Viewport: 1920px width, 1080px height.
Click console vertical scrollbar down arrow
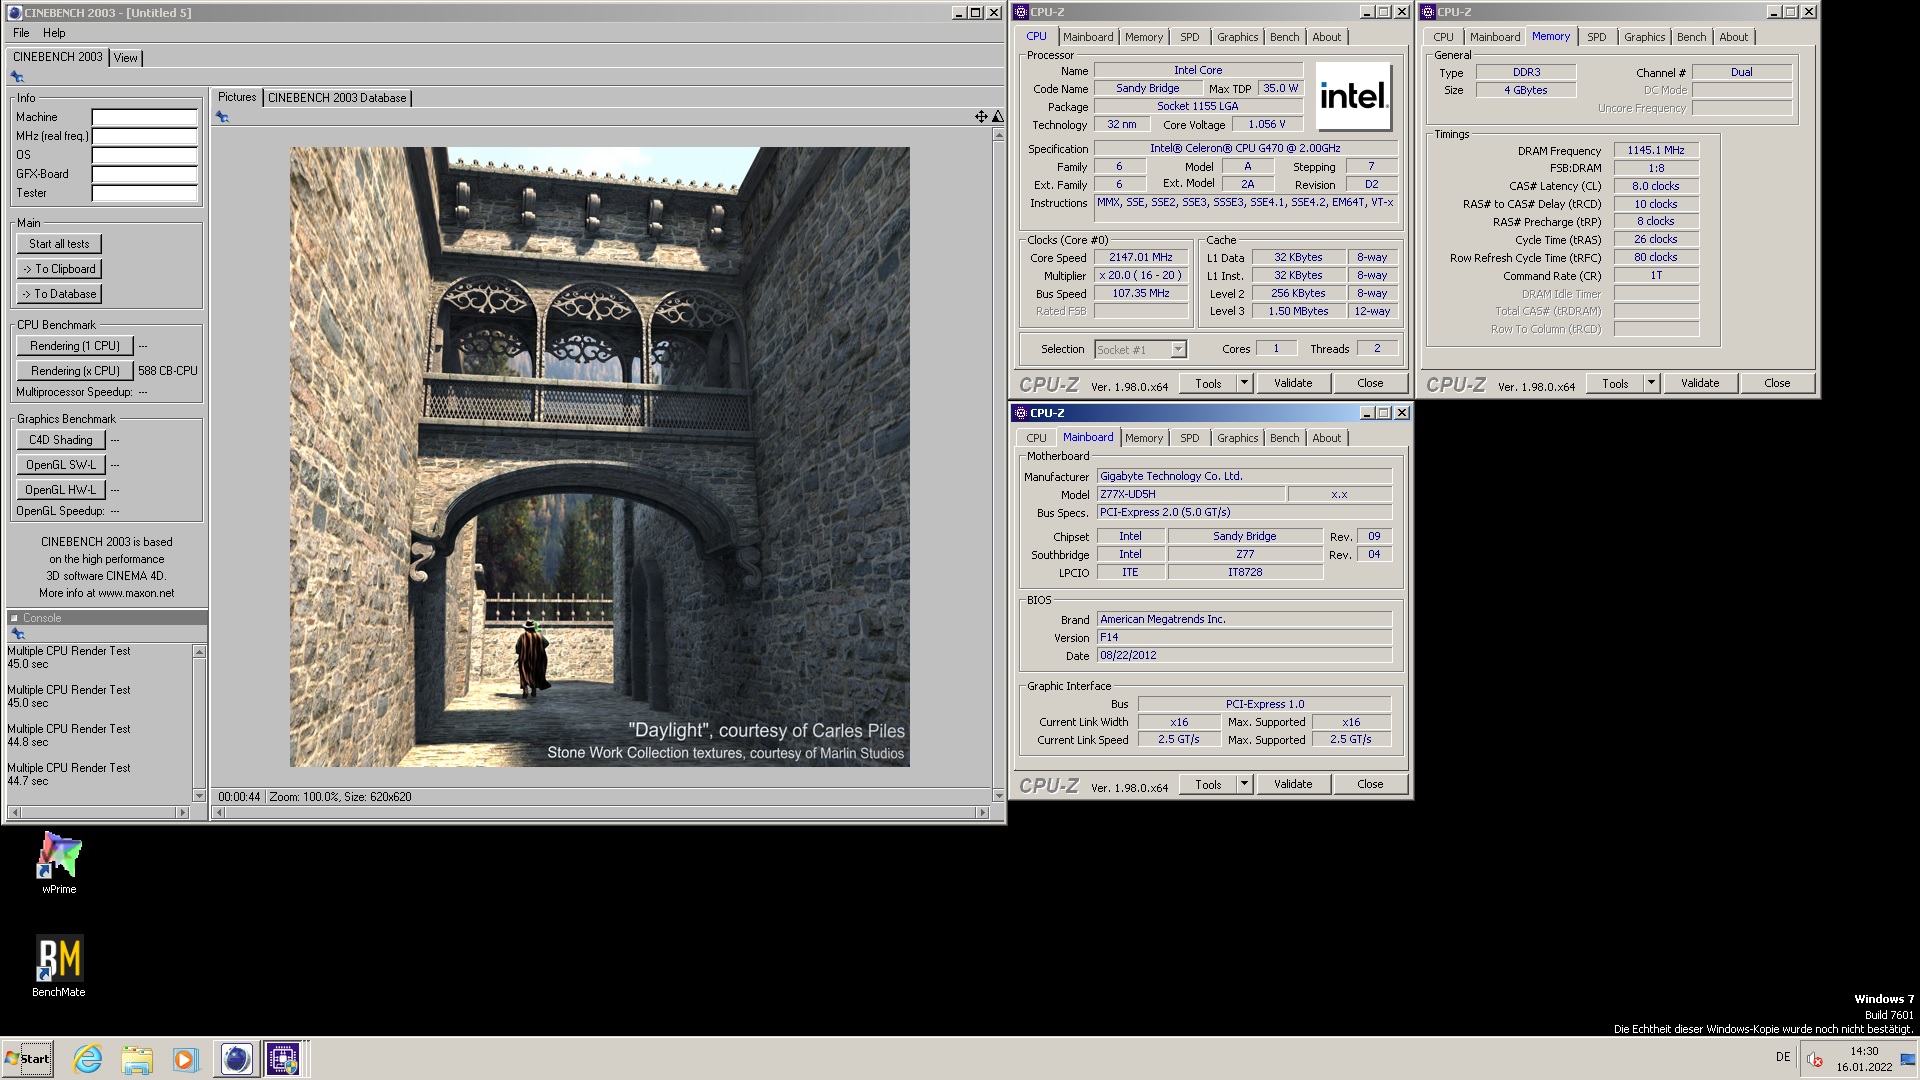(199, 796)
